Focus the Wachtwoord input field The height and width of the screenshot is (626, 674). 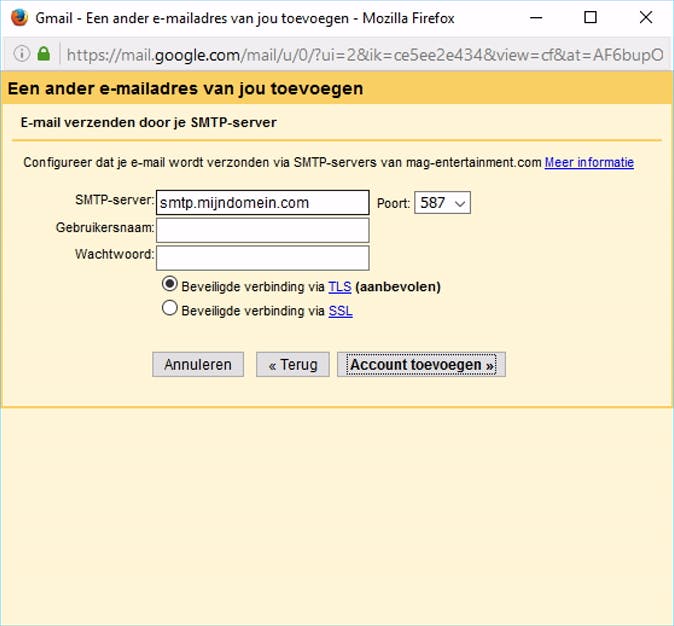[262, 258]
